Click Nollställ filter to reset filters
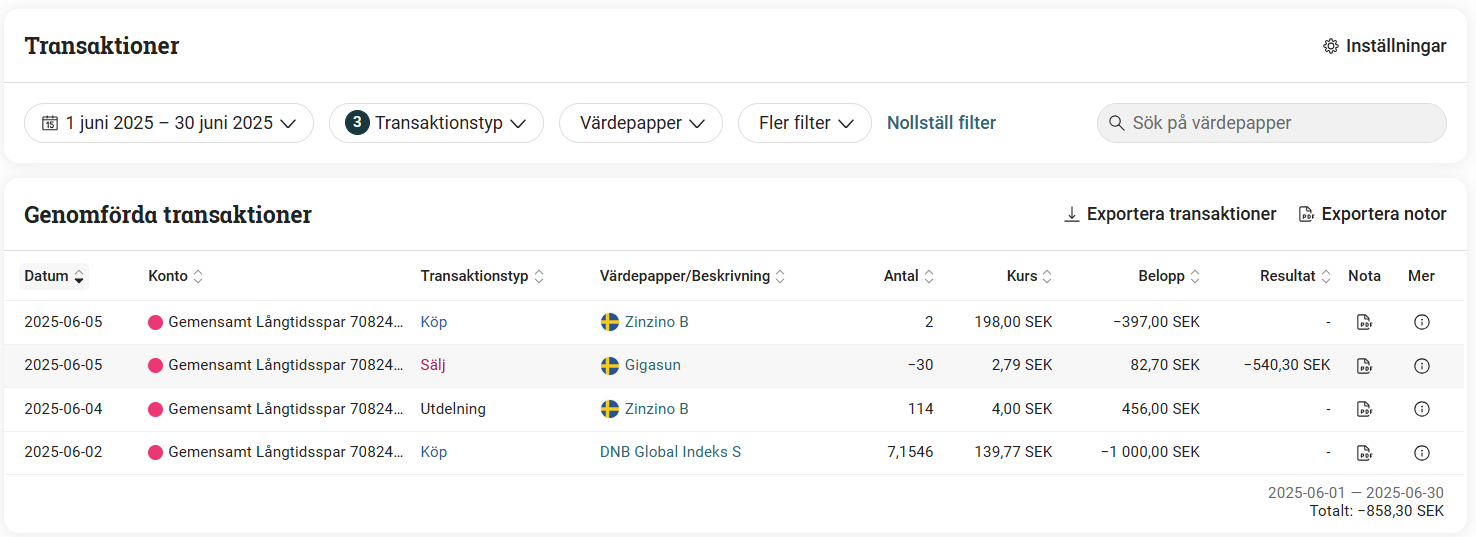 tap(941, 123)
